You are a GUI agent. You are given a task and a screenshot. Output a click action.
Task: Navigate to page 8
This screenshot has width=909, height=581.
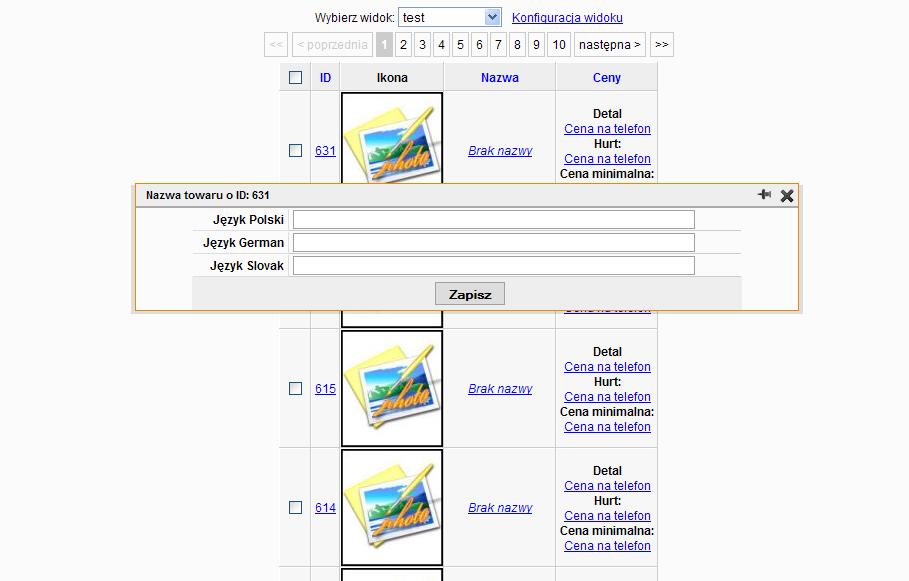[x=518, y=45]
